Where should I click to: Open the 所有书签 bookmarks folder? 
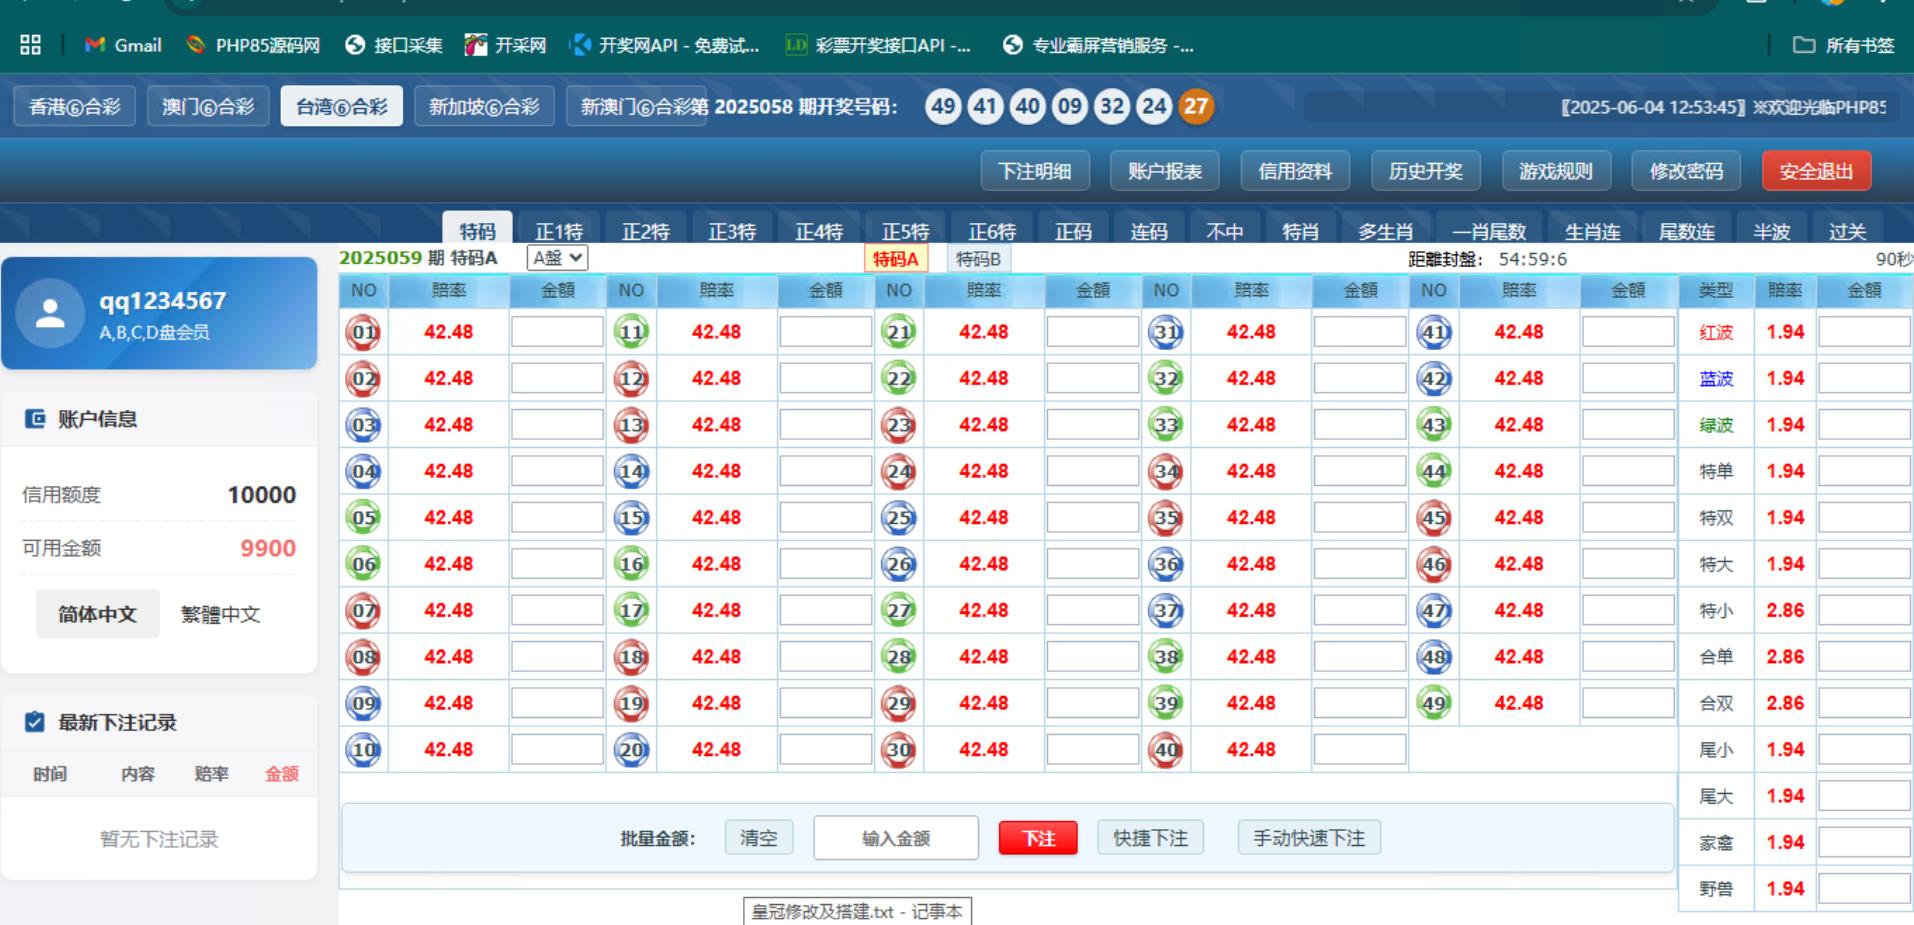coord(1844,45)
